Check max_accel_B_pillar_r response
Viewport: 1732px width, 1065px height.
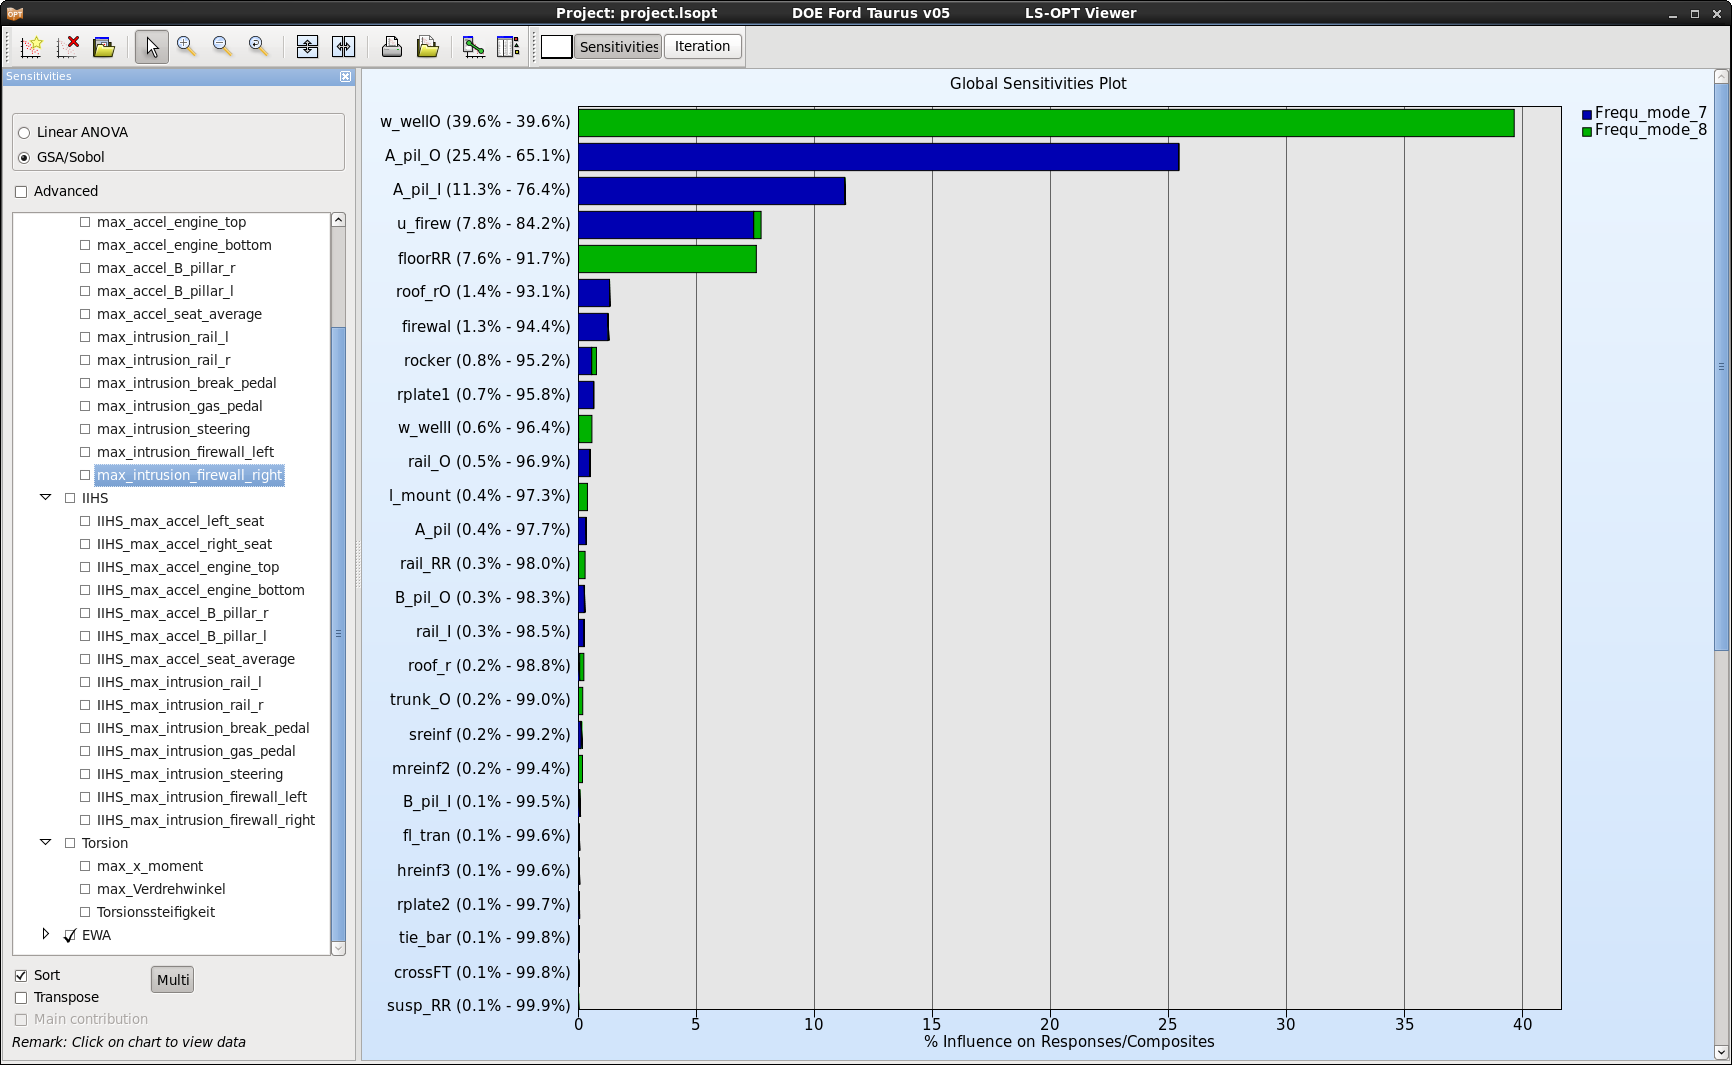click(85, 268)
